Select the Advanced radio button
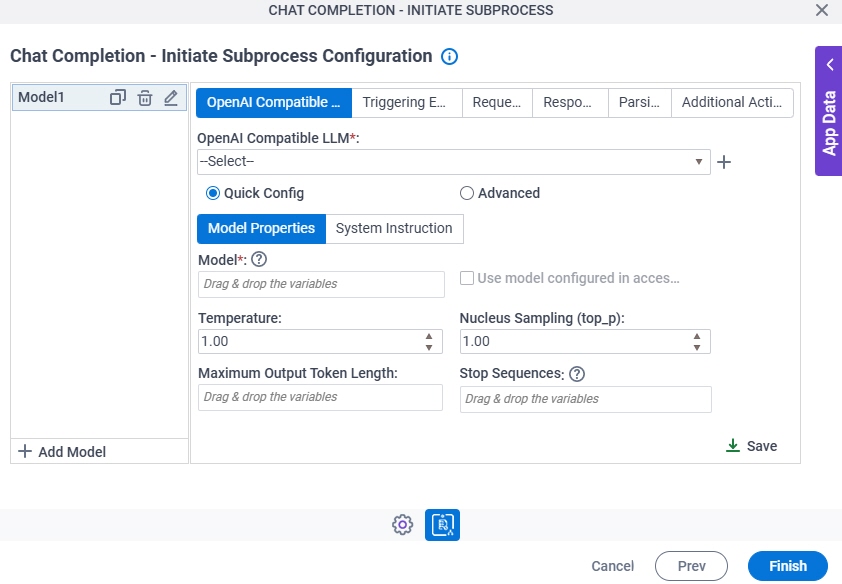Image resolution: width=842 pixels, height=584 pixels. click(x=467, y=193)
